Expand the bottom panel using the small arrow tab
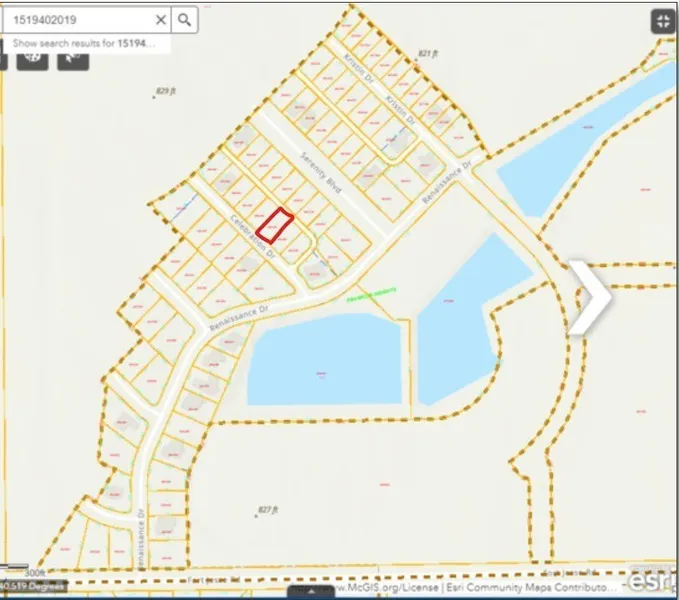 click(312, 592)
